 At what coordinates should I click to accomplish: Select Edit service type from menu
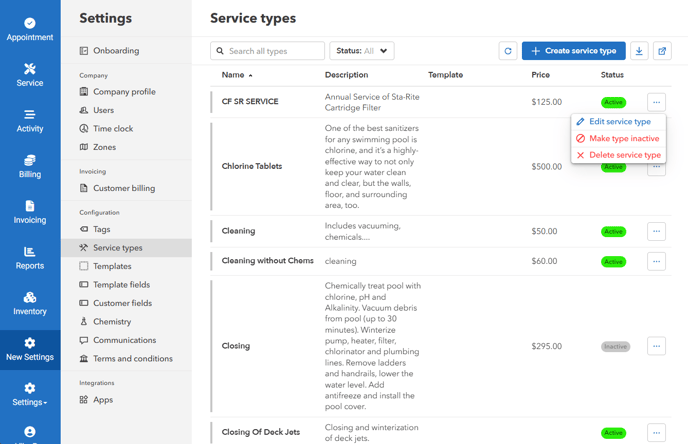click(619, 122)
